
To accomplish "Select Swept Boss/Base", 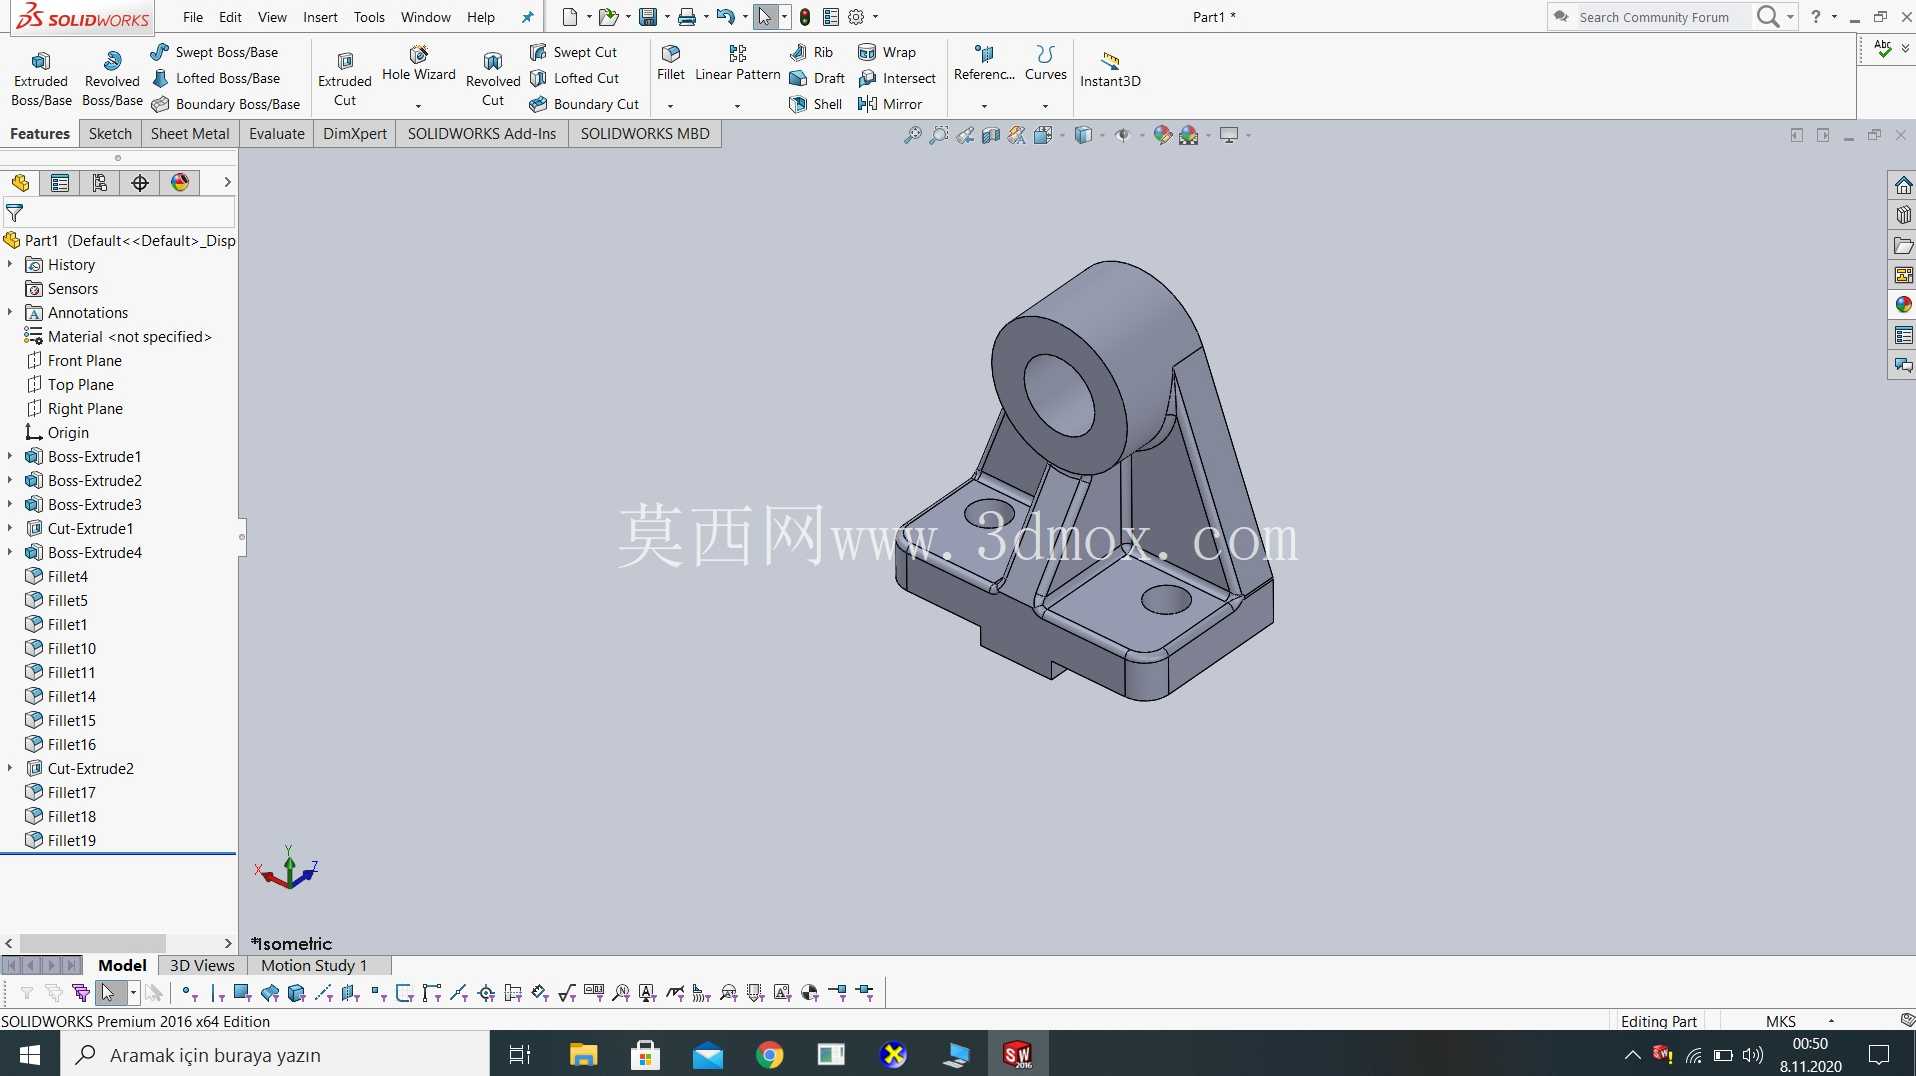I will tap(214, 52).
